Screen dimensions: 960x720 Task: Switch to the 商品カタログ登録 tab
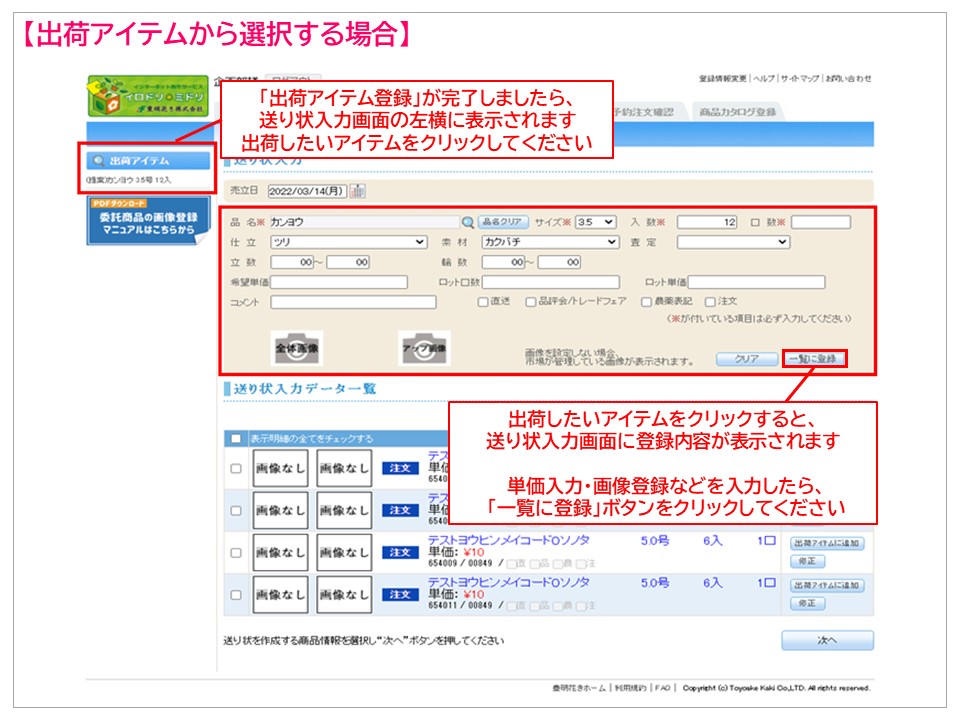[738, 112]
